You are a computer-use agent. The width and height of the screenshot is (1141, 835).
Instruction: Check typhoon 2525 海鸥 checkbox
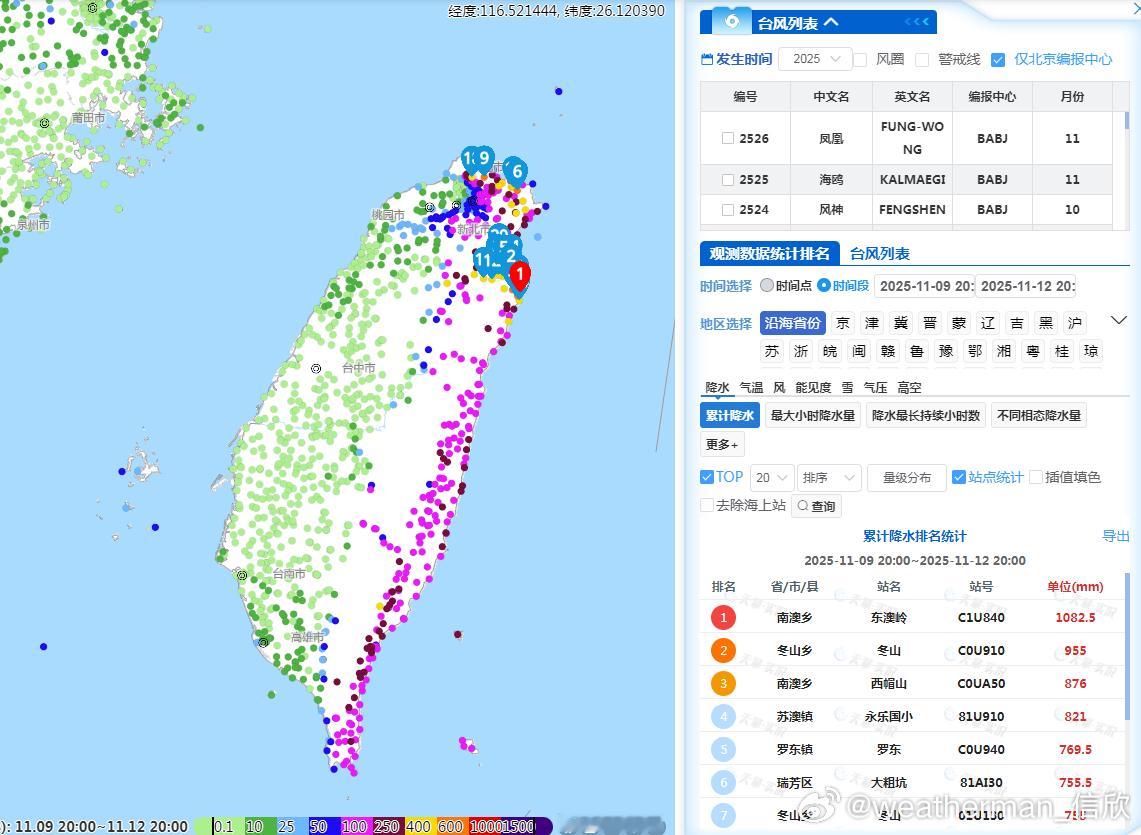click(x=728, y=179)
